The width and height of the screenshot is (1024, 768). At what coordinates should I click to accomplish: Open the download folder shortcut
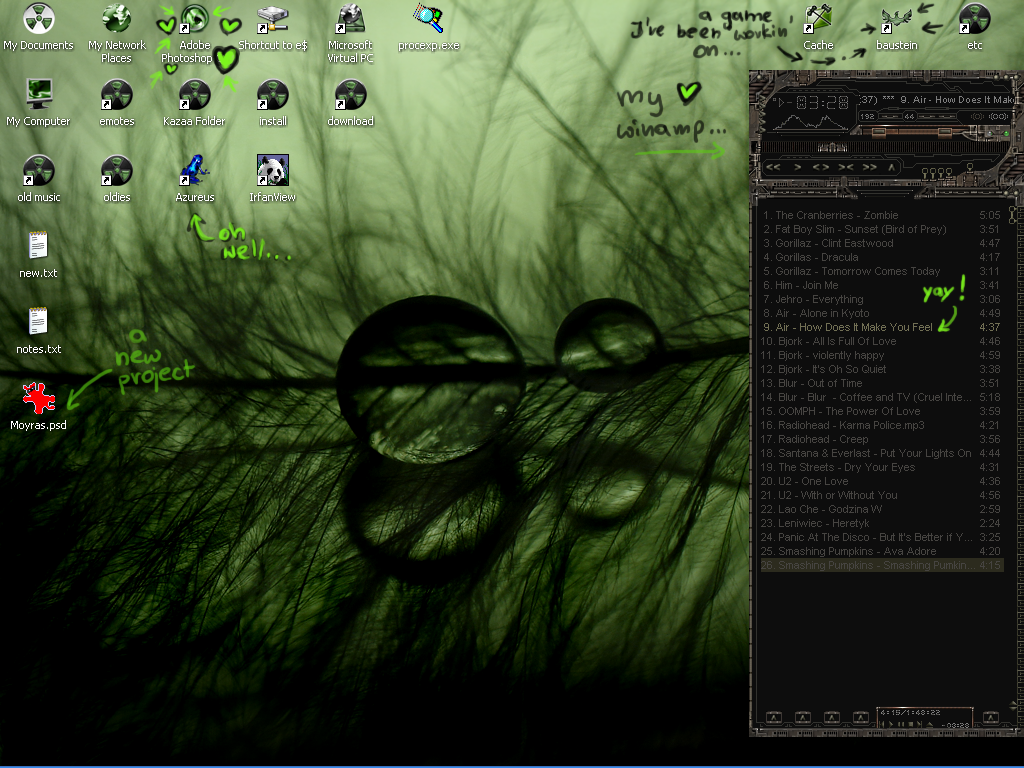point(350,103)
